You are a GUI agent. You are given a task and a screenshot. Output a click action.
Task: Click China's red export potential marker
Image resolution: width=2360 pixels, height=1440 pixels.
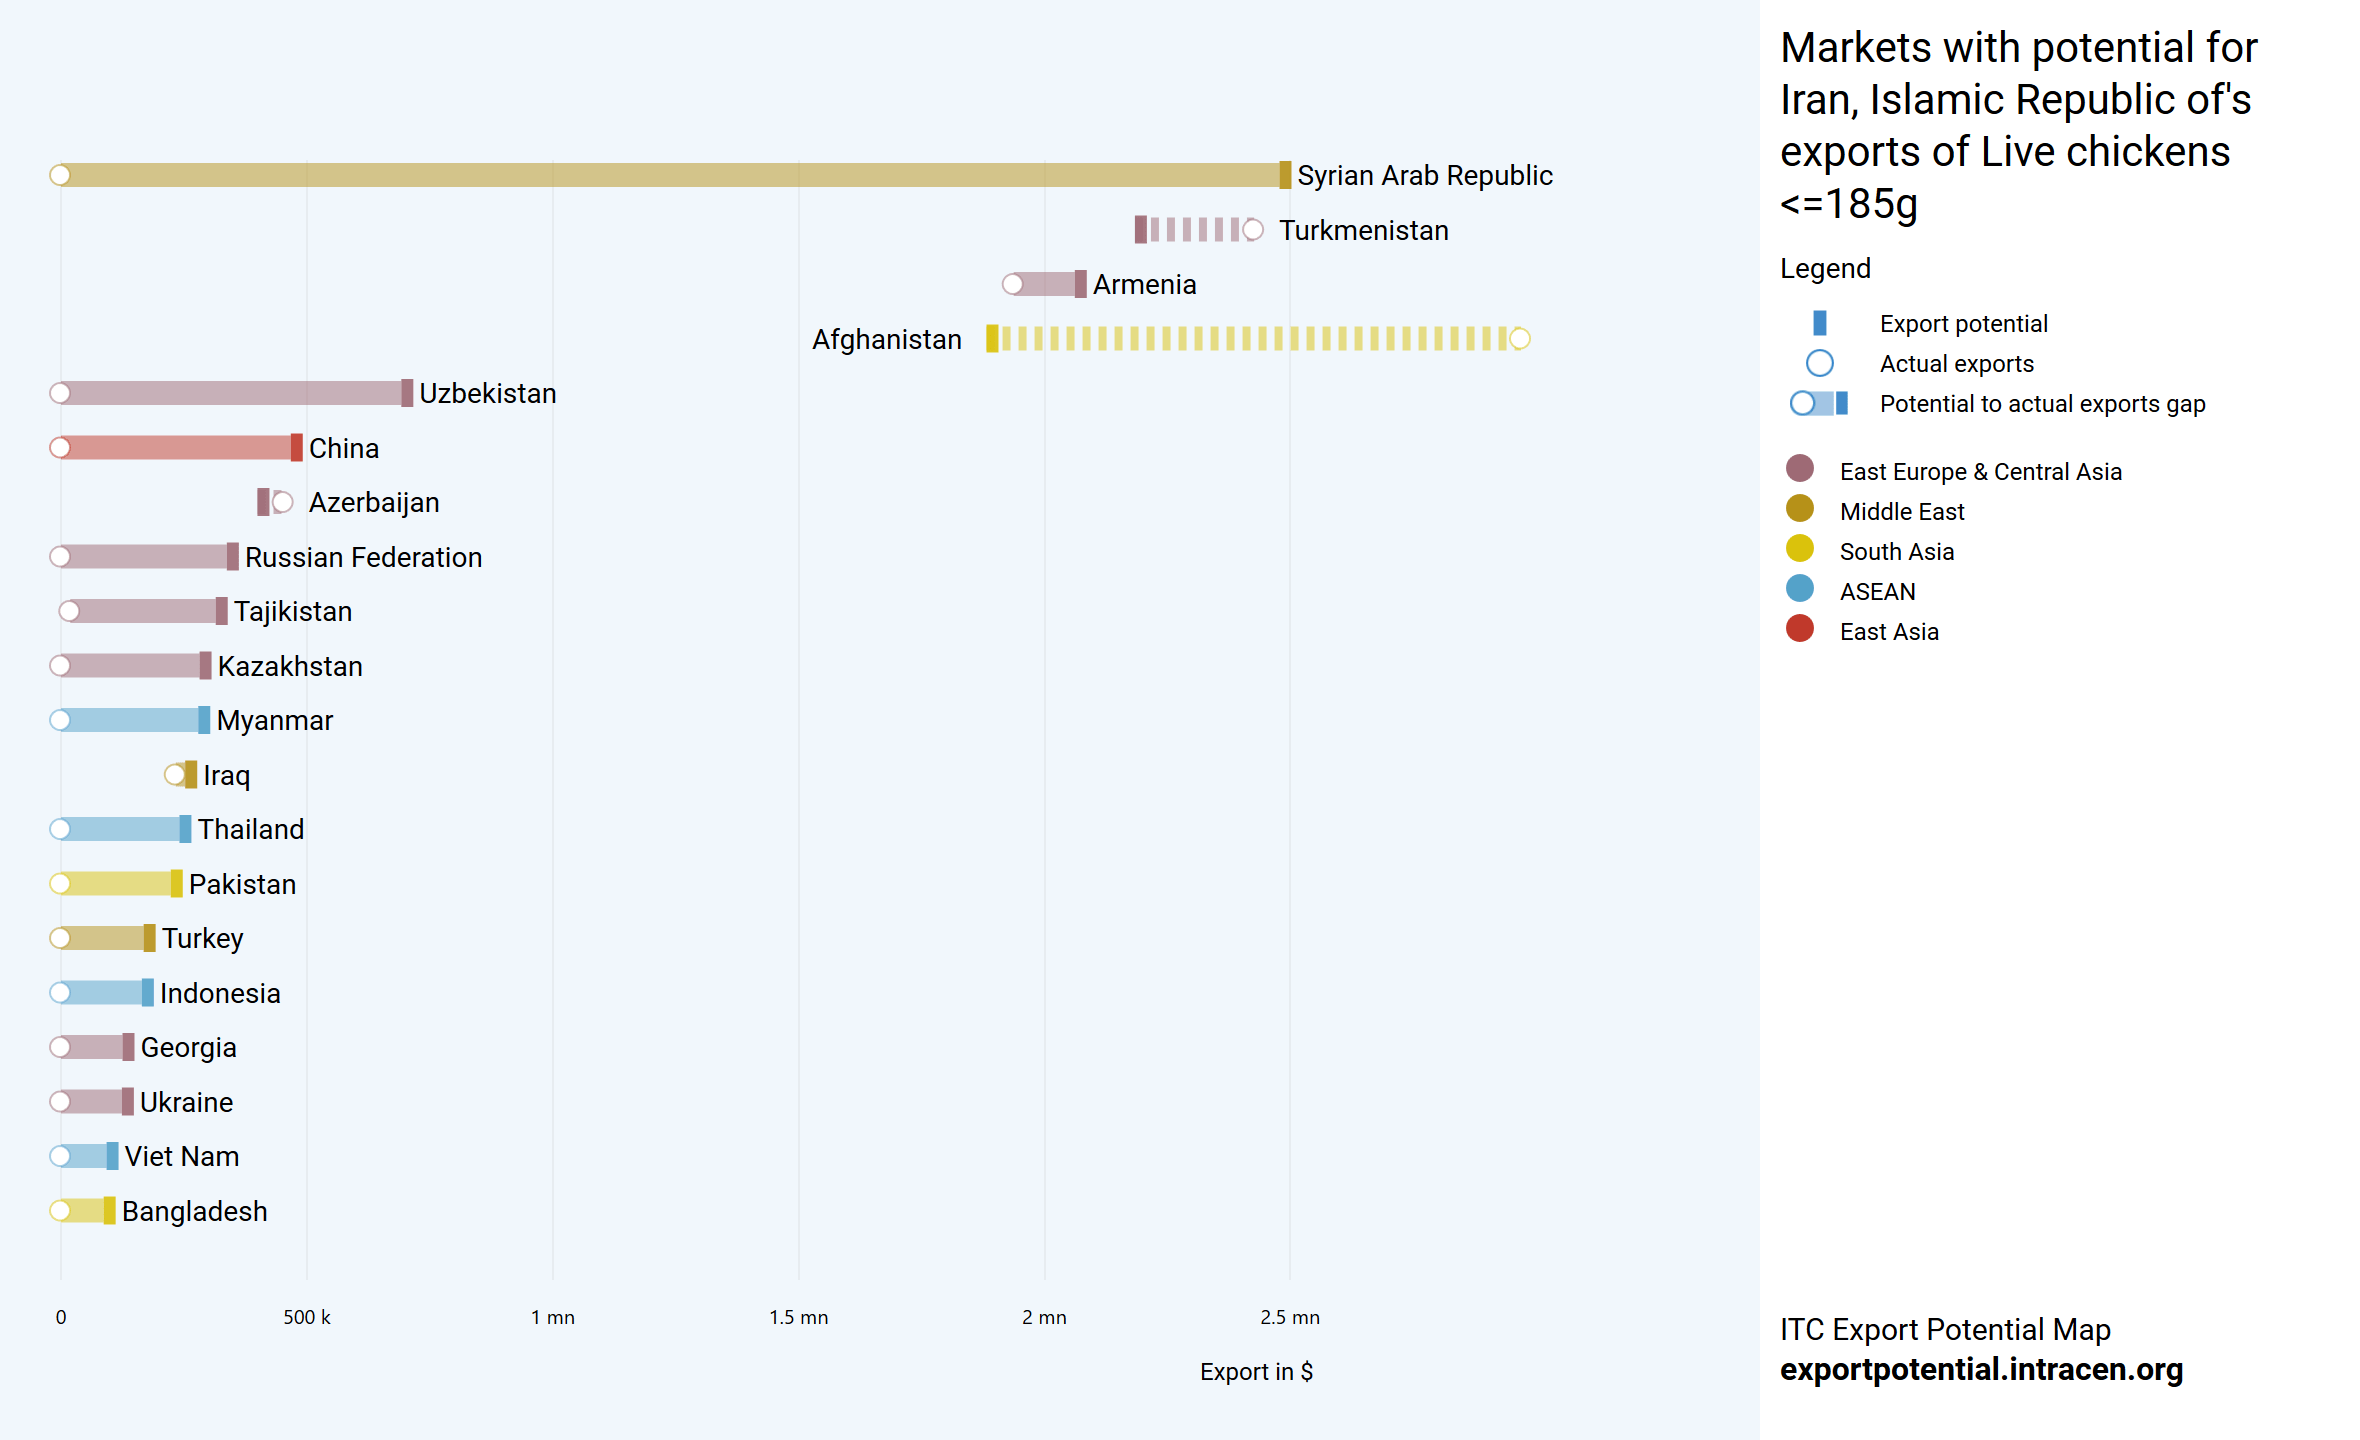(x=296, y=448)
